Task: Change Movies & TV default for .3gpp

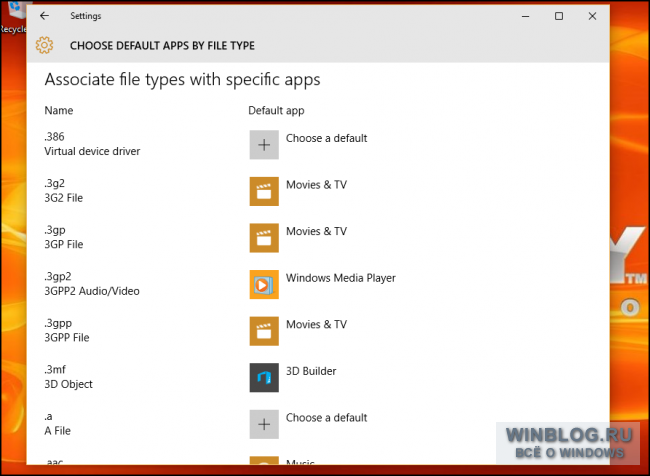Action: pos(316,324)
